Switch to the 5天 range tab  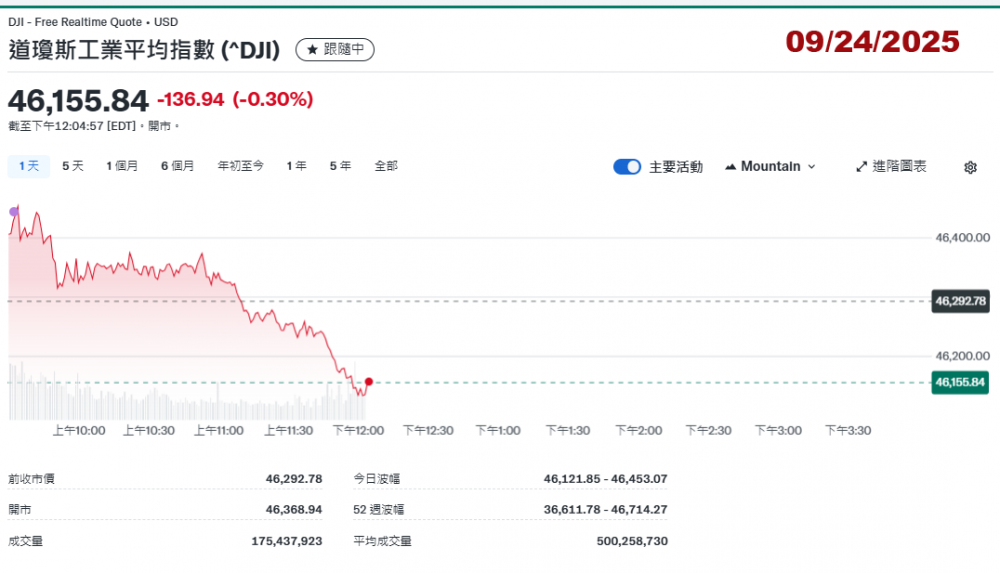(73, 166)
